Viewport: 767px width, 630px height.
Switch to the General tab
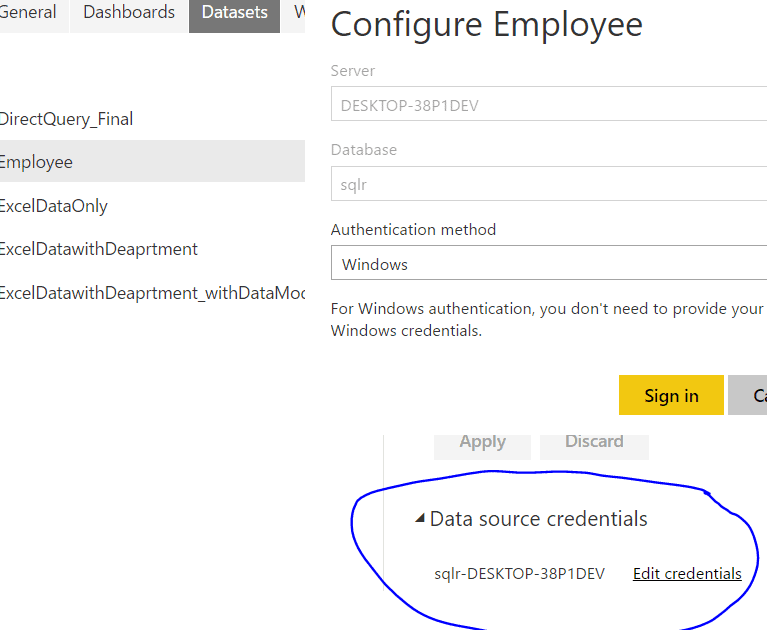click(28, 13)
